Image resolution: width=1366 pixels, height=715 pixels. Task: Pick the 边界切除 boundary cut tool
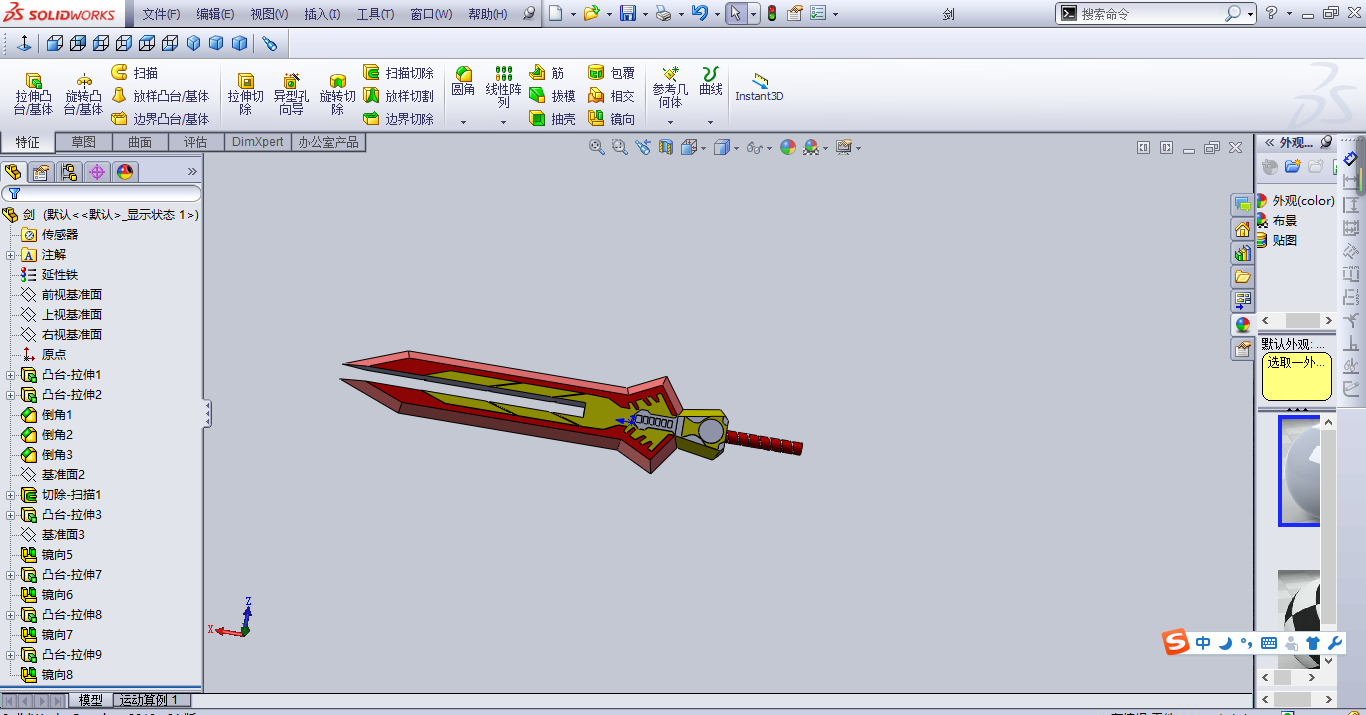[x=398, y=119]
